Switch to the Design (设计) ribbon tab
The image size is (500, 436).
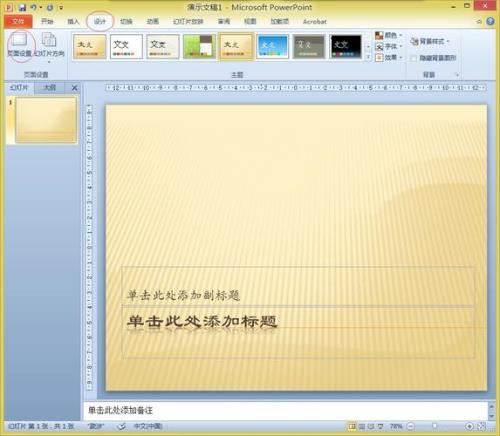point(100,21)
